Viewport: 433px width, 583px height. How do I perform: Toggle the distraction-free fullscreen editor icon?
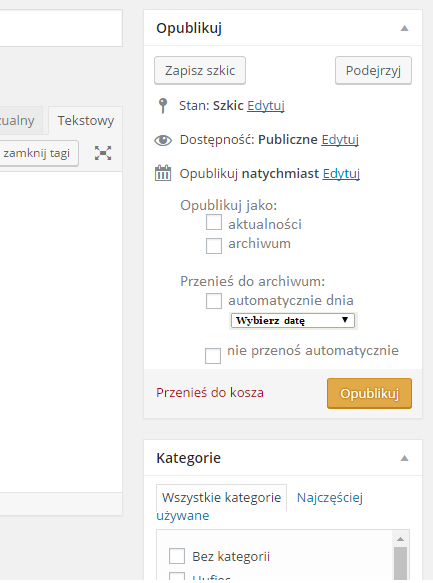click(x=103, y=153)
